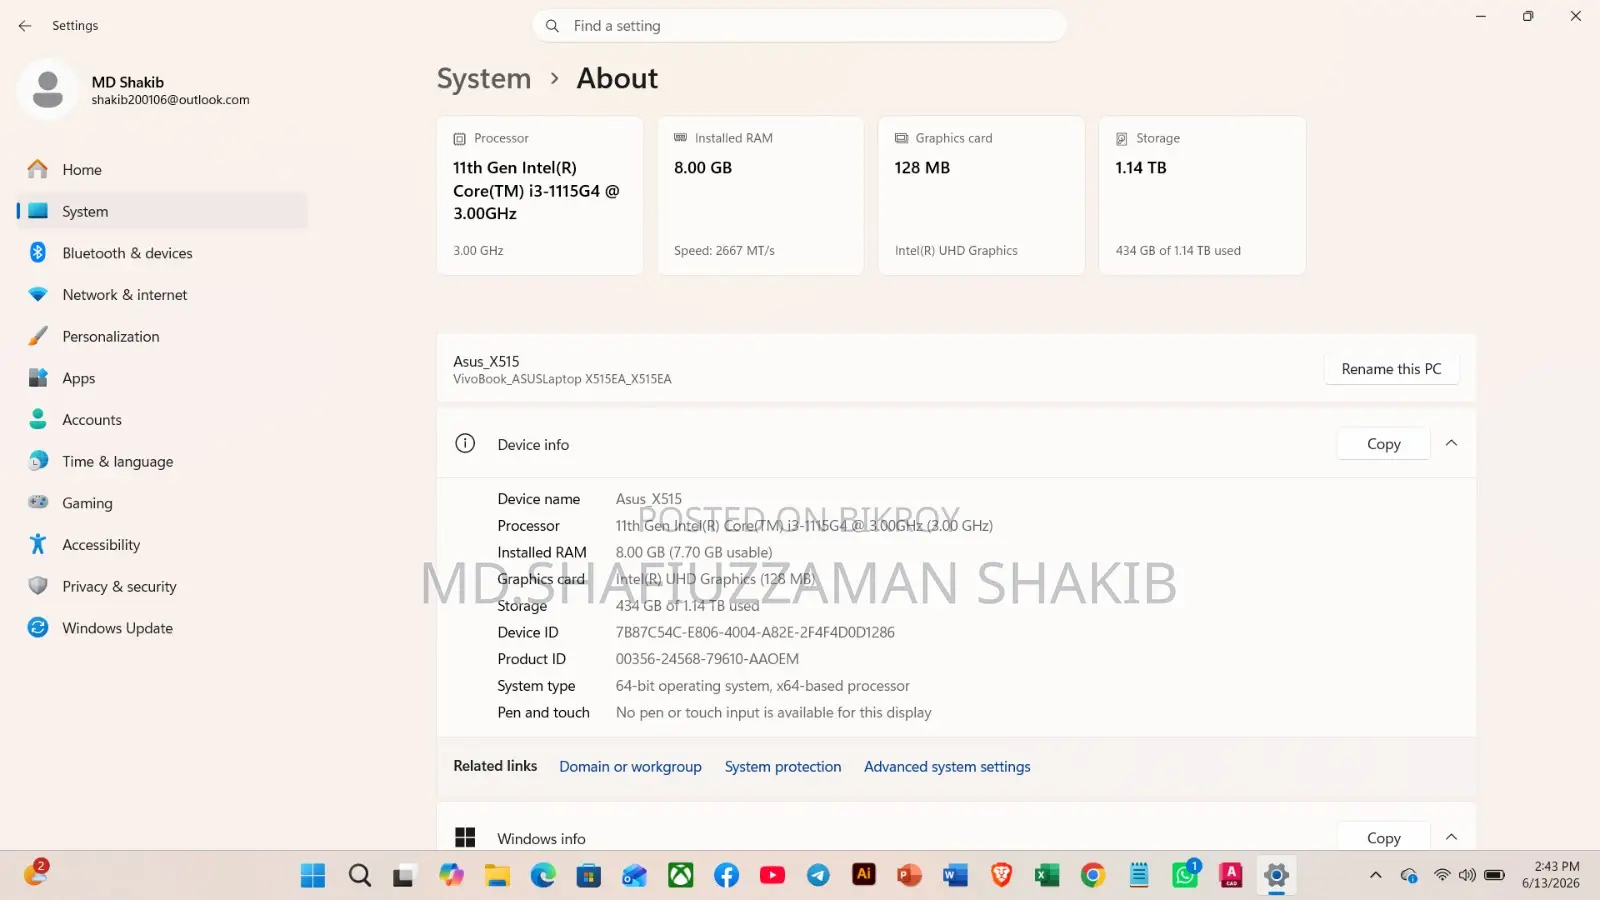
Task: Launch Google Chrome from the taskbar
Action: (1093, 876)
